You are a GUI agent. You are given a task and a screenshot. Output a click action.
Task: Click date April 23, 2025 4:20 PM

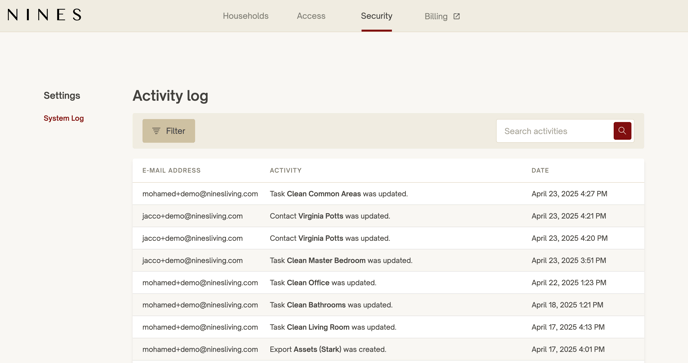pyautogui.click(x=570, y=238)
